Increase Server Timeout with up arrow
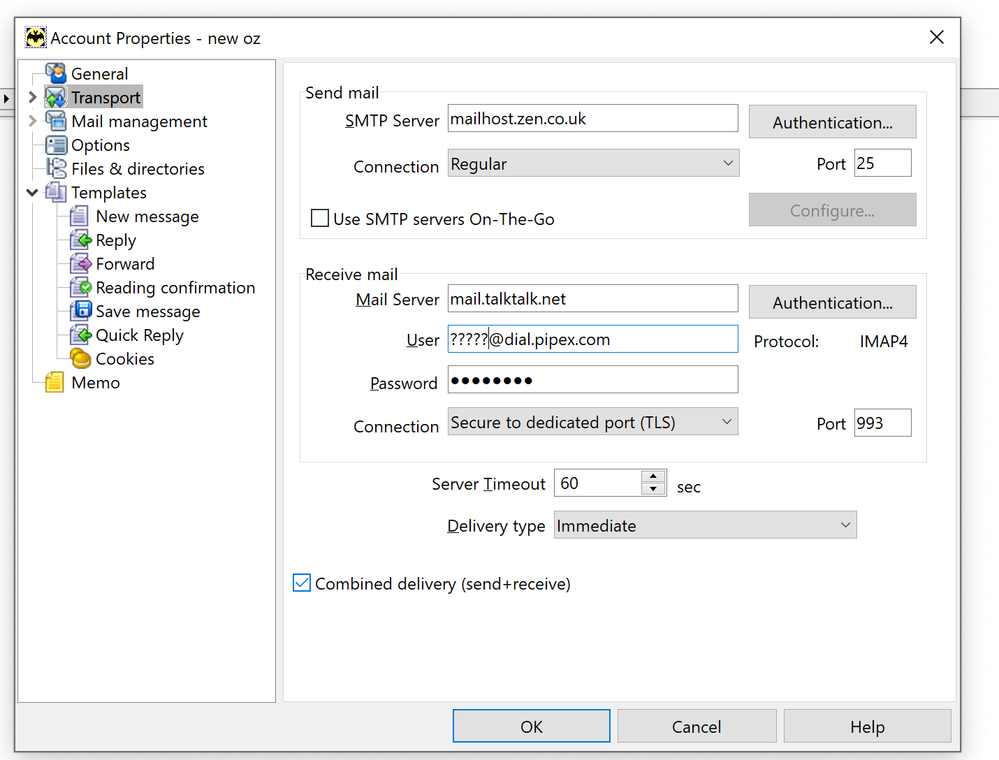 click(653, 477)
